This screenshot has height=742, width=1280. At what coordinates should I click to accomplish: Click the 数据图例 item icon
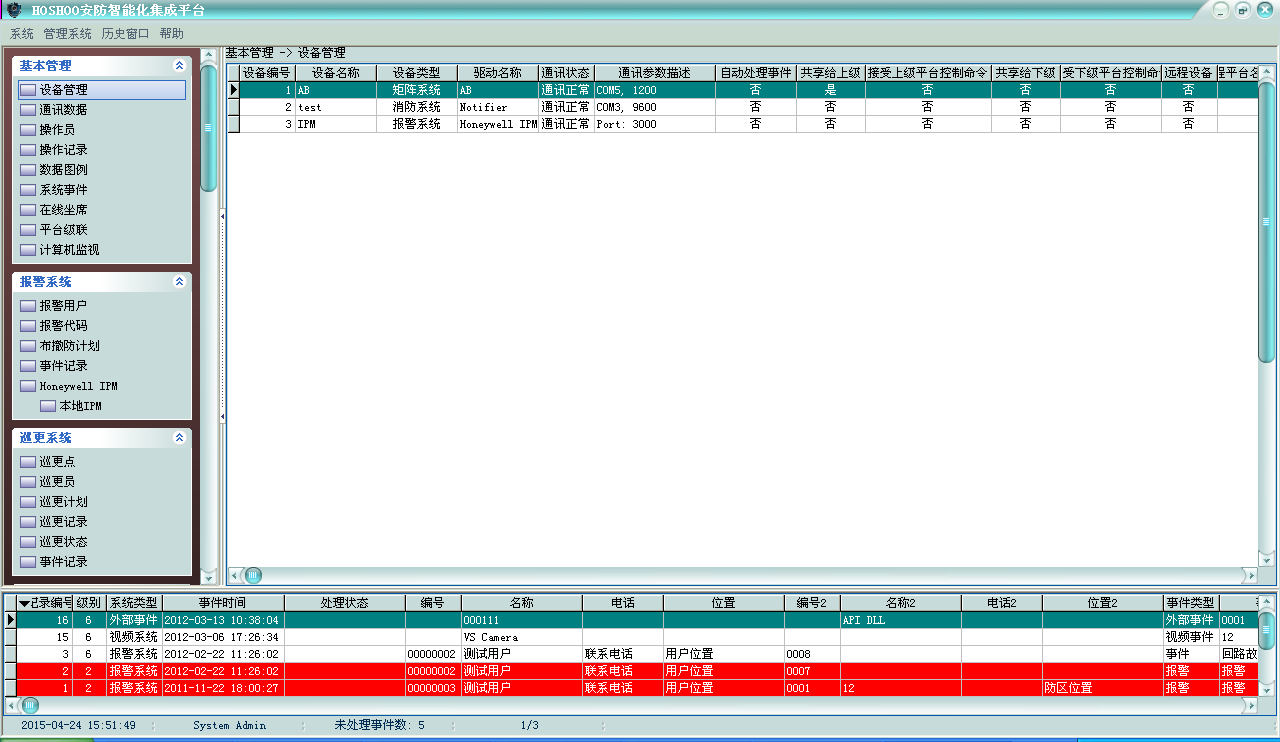28,170
